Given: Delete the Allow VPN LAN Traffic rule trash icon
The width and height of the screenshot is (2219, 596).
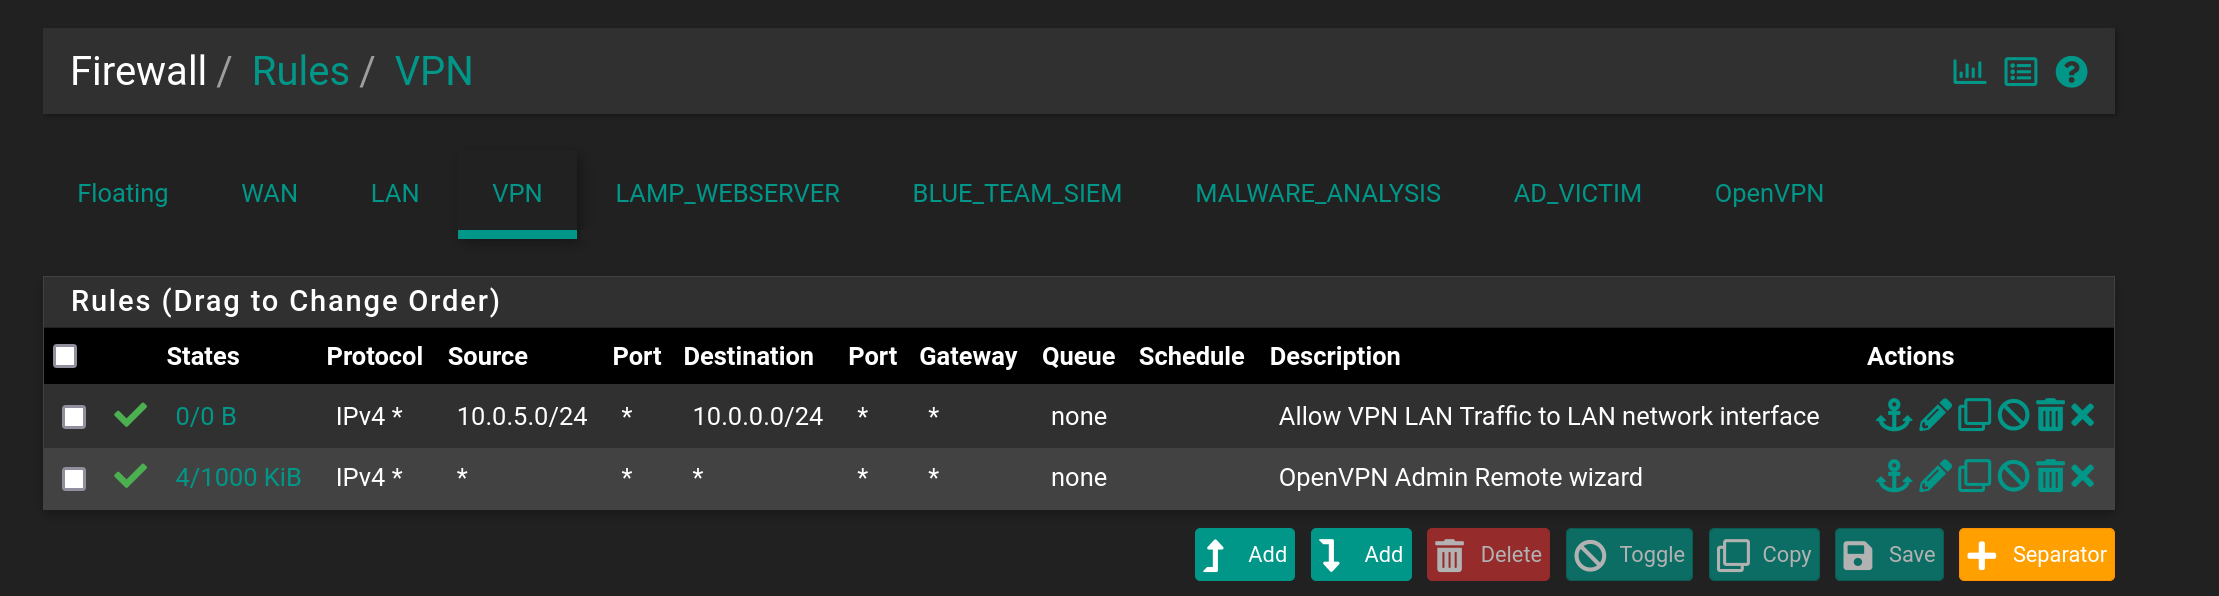Looking at the screenshot, I should pos(2050,415).
